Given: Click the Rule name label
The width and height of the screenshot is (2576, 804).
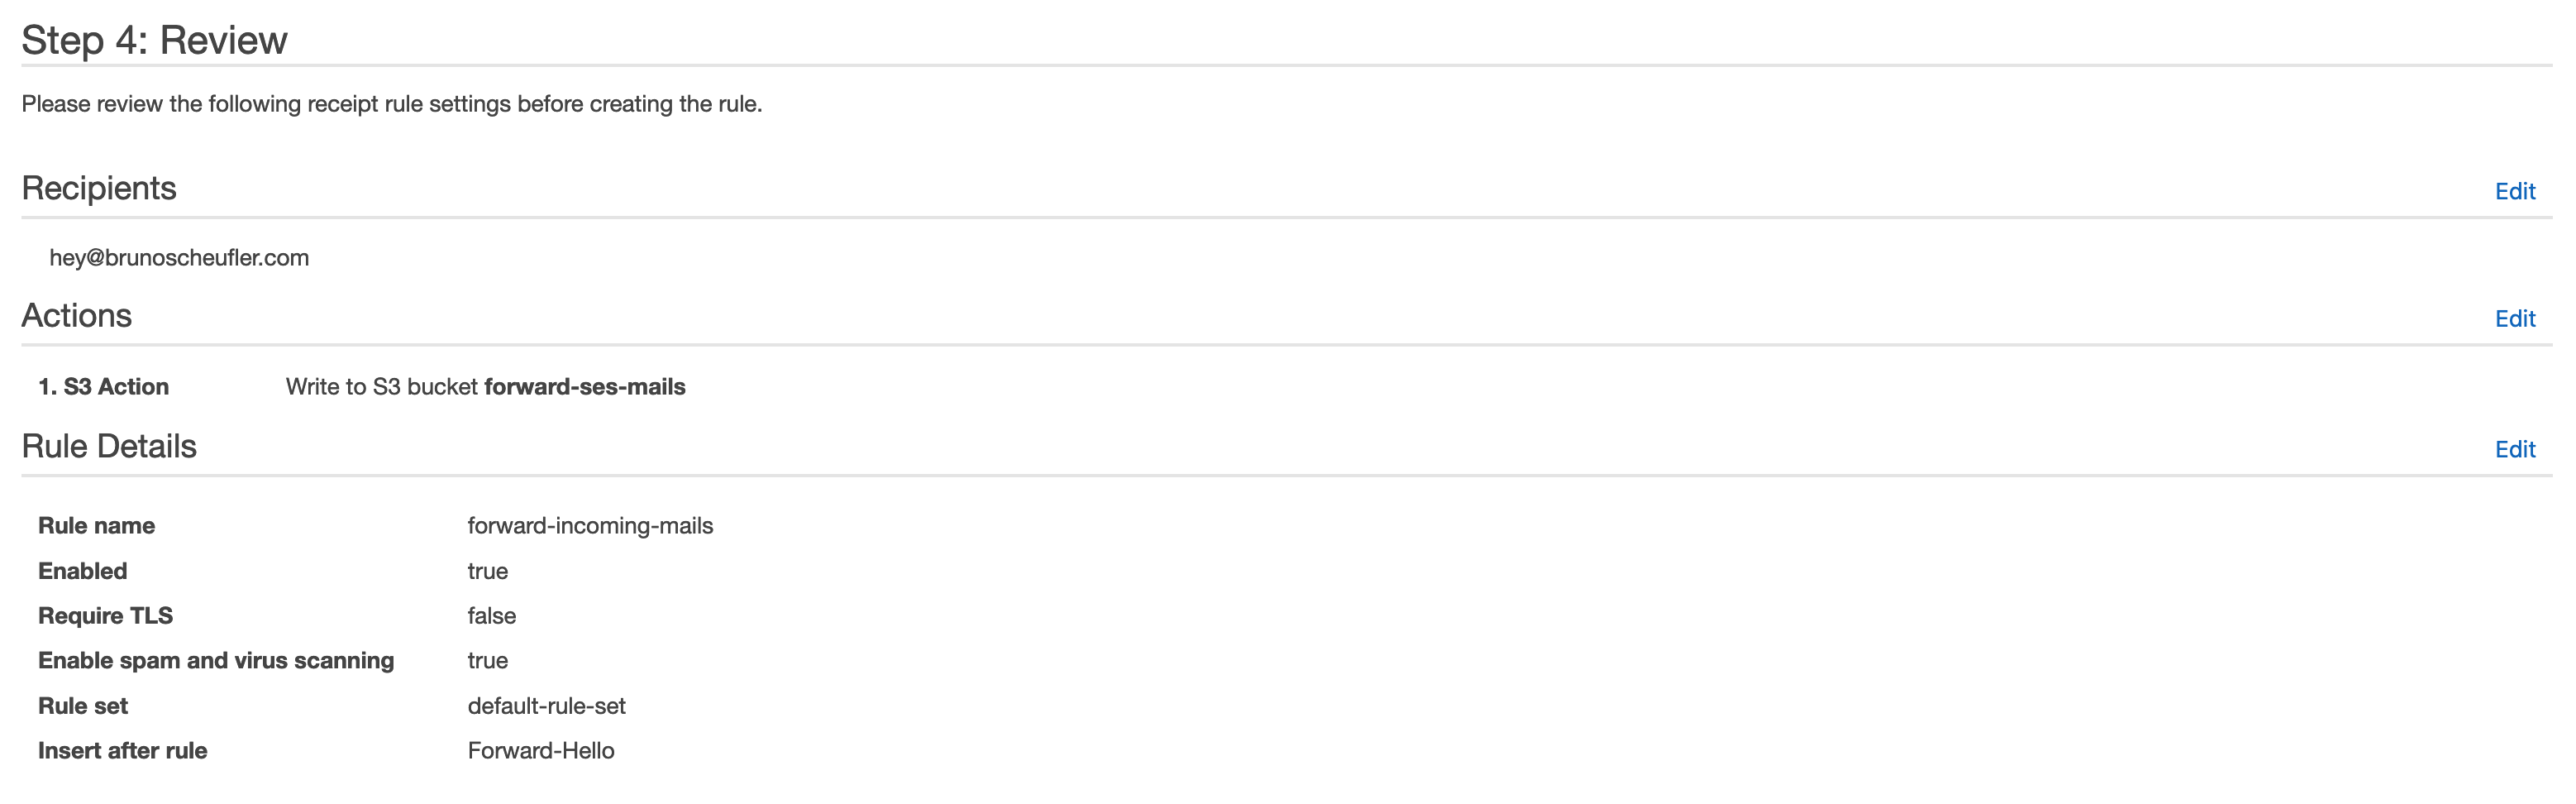Looking at the screenshot, I should (96, 526).
